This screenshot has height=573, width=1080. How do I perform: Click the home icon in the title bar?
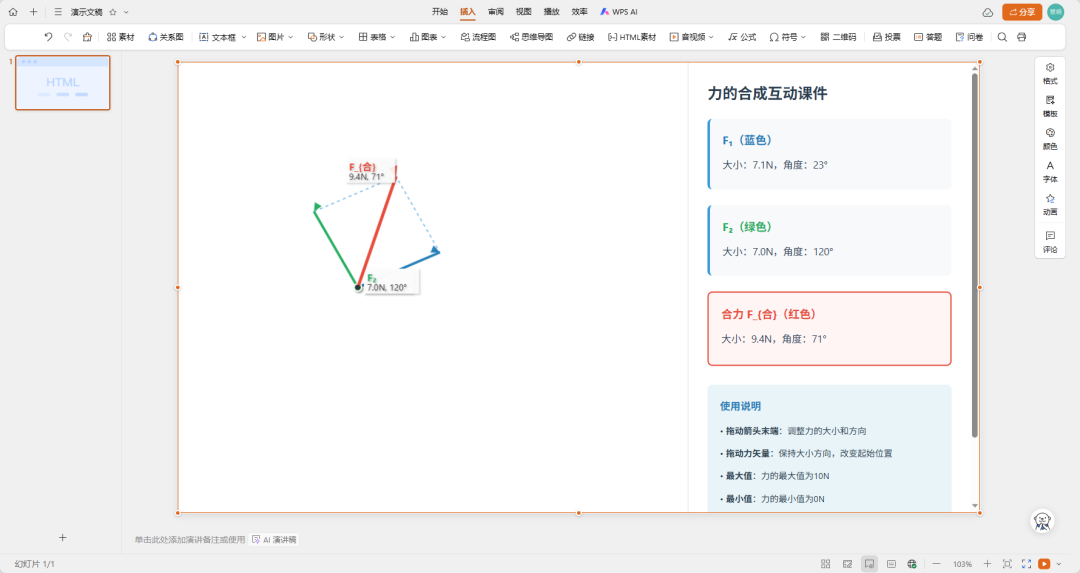coord(13,12)
